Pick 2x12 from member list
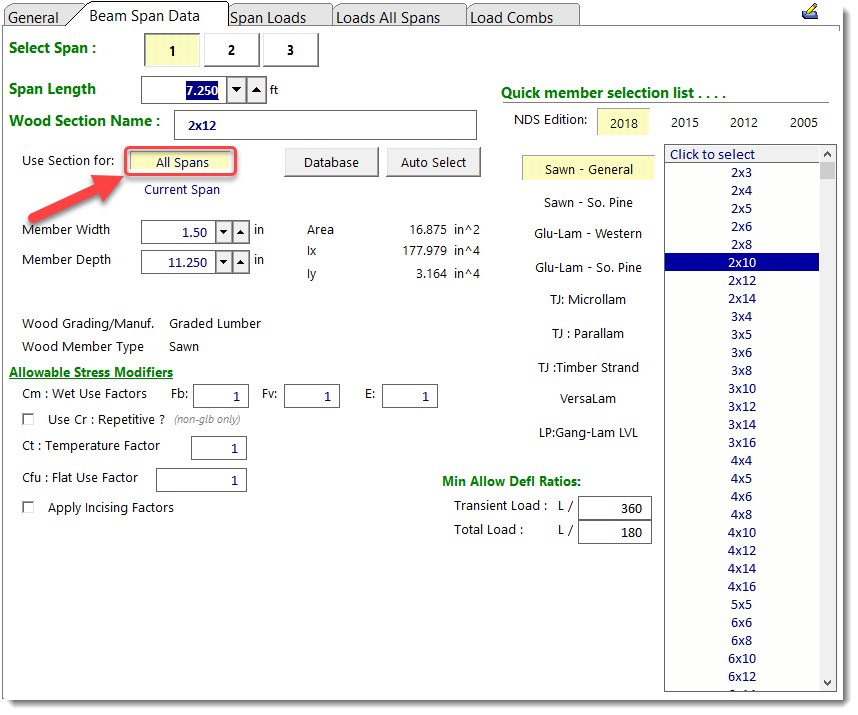The image size is (858, 715). click(741, 281)
